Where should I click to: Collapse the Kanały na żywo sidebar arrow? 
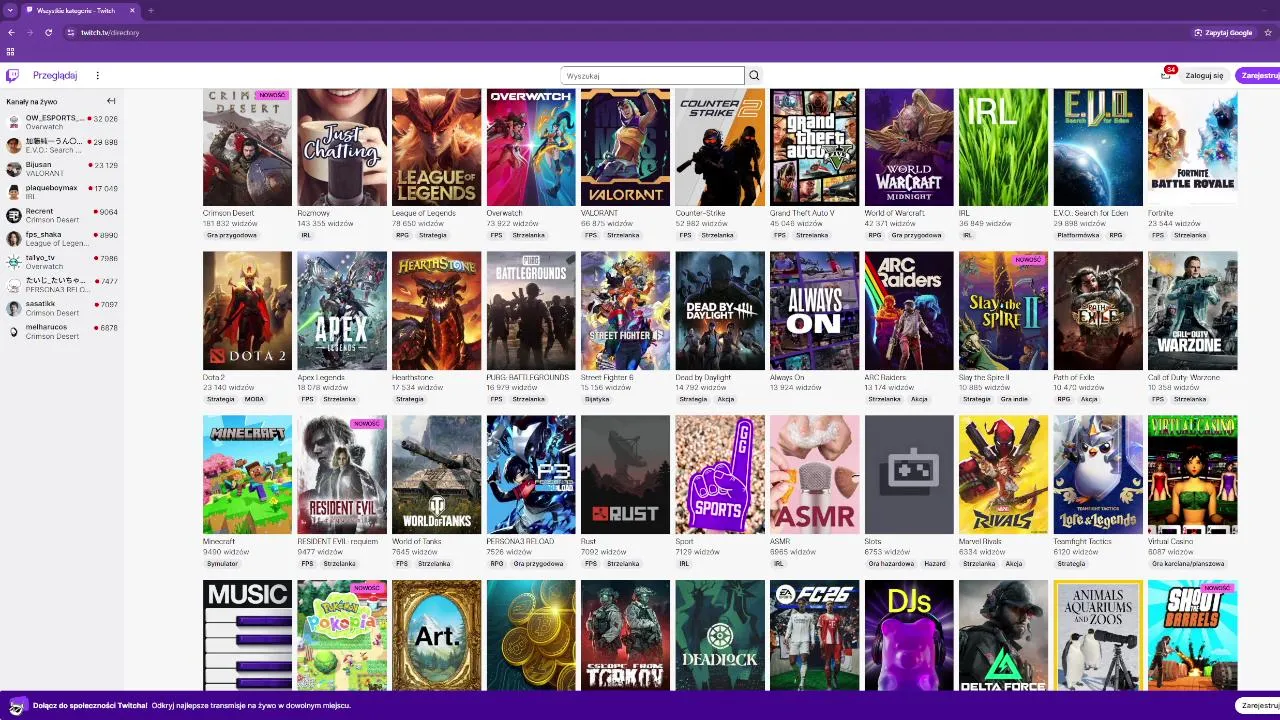point(111,101)
